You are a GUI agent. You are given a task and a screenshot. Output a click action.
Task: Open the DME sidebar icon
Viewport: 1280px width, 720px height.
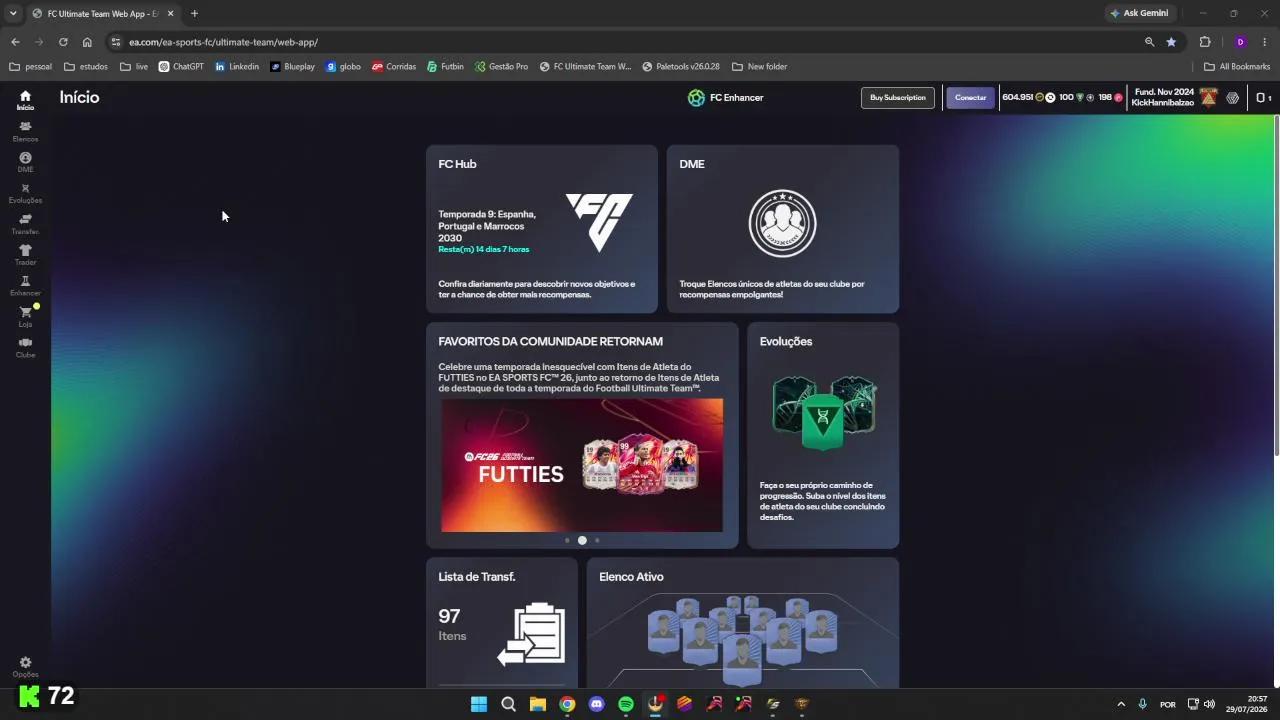pos(25,162)
